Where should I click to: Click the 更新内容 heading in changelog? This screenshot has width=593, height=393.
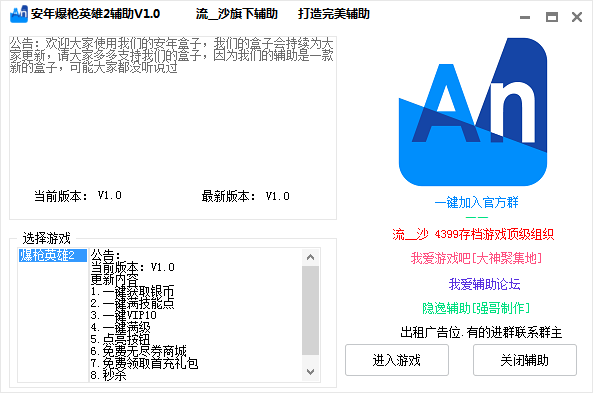tap(114, 280)
